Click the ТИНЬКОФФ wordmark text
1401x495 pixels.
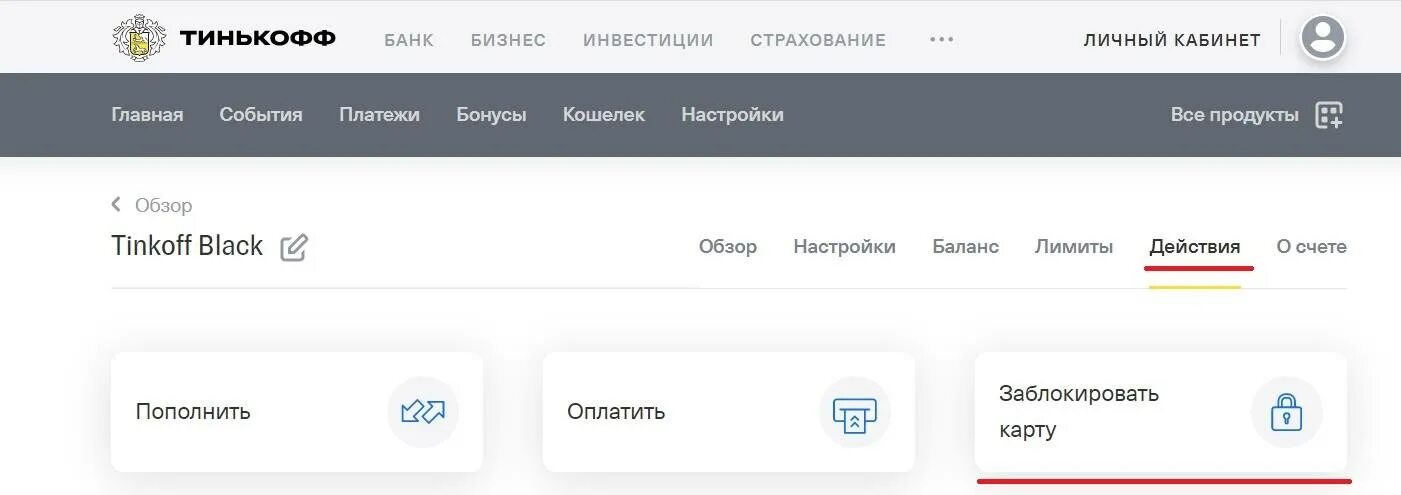pyautogui.click(x=258, y=38)
